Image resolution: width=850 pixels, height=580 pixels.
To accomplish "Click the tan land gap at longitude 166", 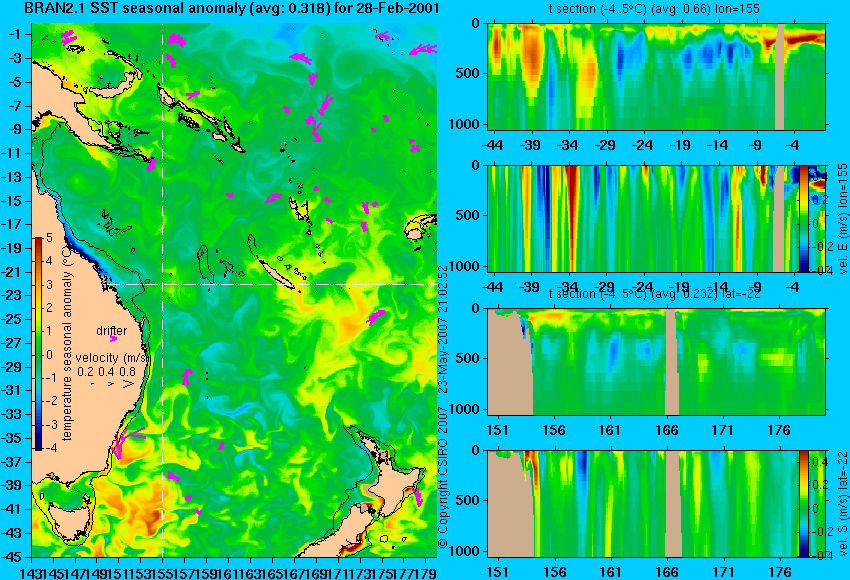I will pyautogui.click(x=671, y=362).
